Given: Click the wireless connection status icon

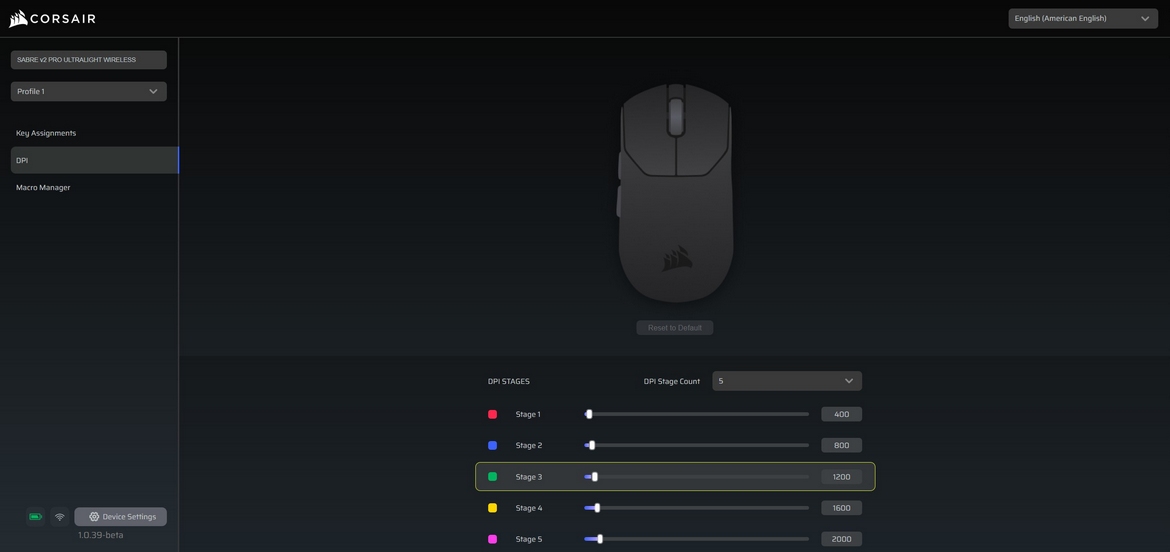Looking at the screenshot, I should (60, 517).
